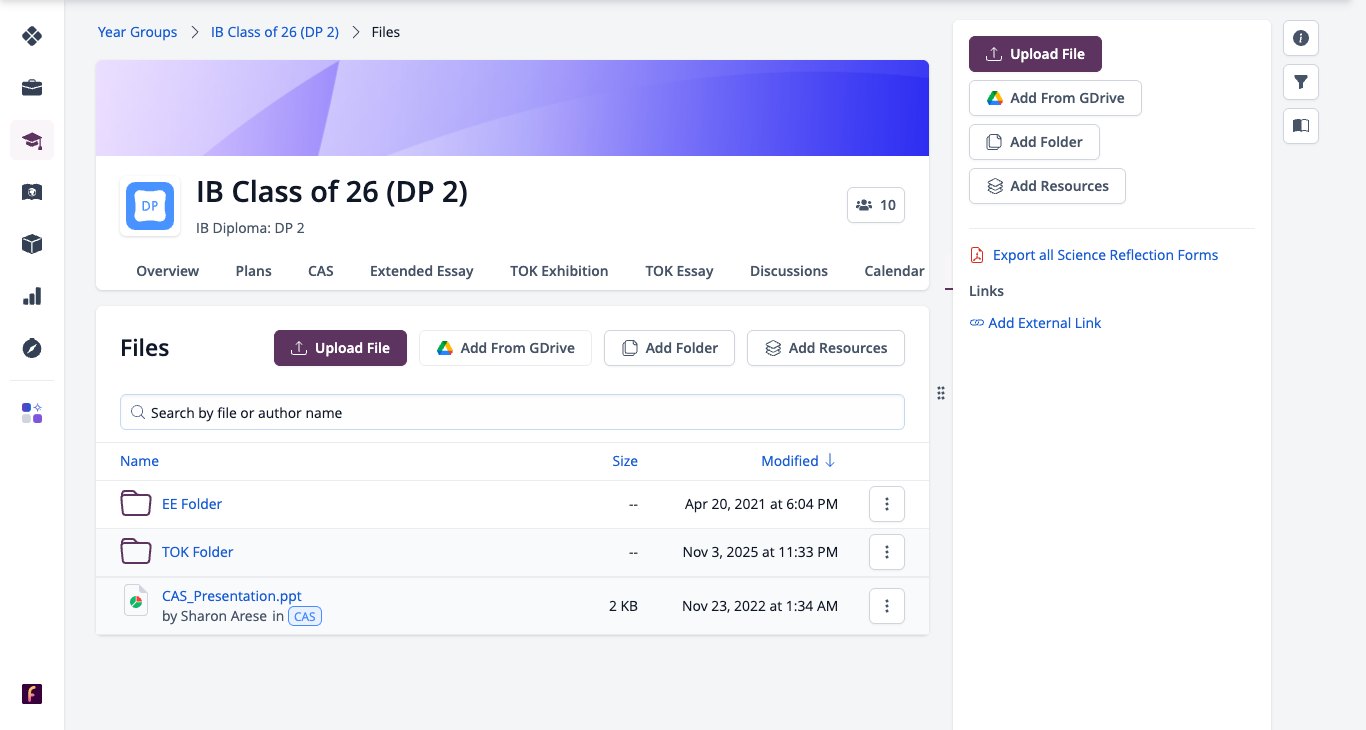Expand three-dot menu for CAS_Presentation.ppt
Image resolution: width=1366 pixels, height=730 pixels.
click(x=887, y=606)
